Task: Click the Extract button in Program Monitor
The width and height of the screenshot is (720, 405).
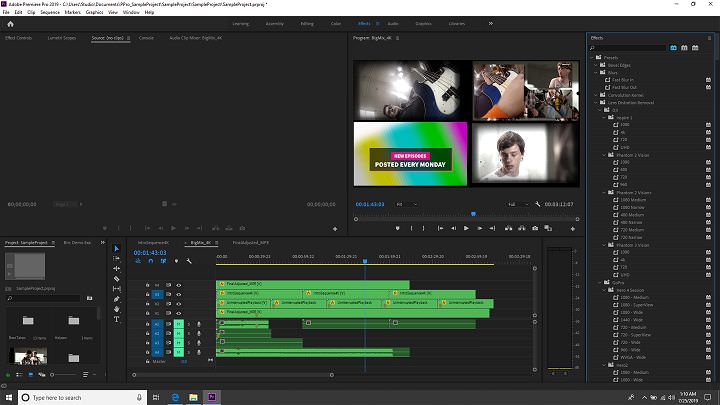Action: point(522,228)
